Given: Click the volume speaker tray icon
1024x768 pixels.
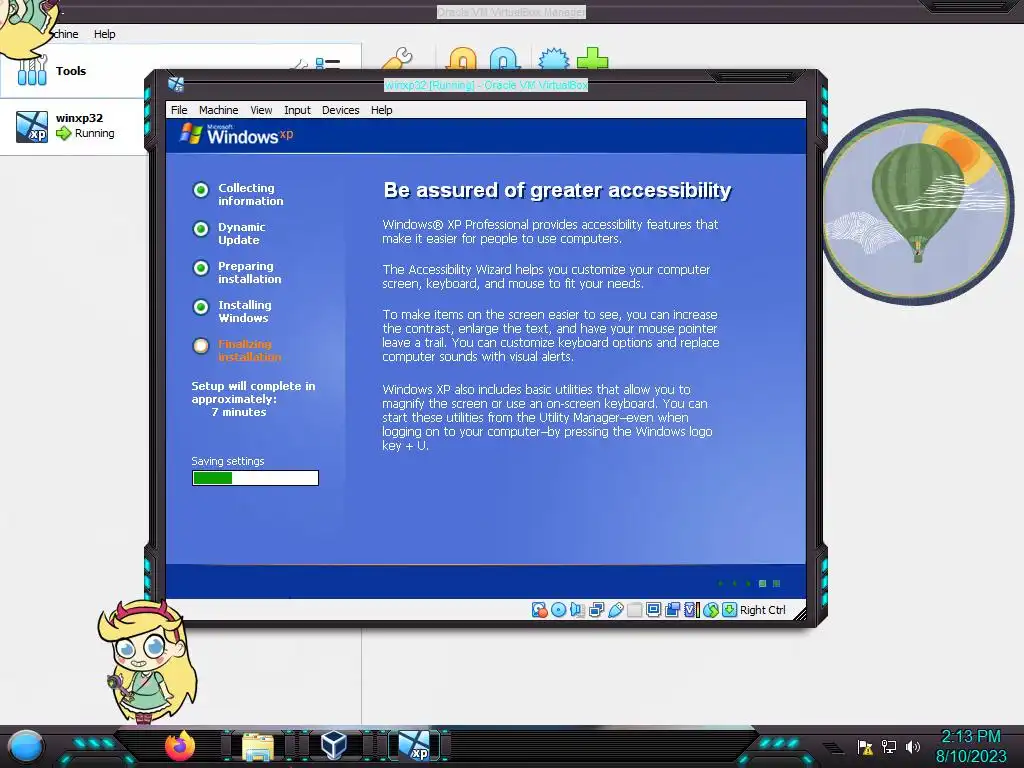Looking at the screenshot, I should 912,746.
